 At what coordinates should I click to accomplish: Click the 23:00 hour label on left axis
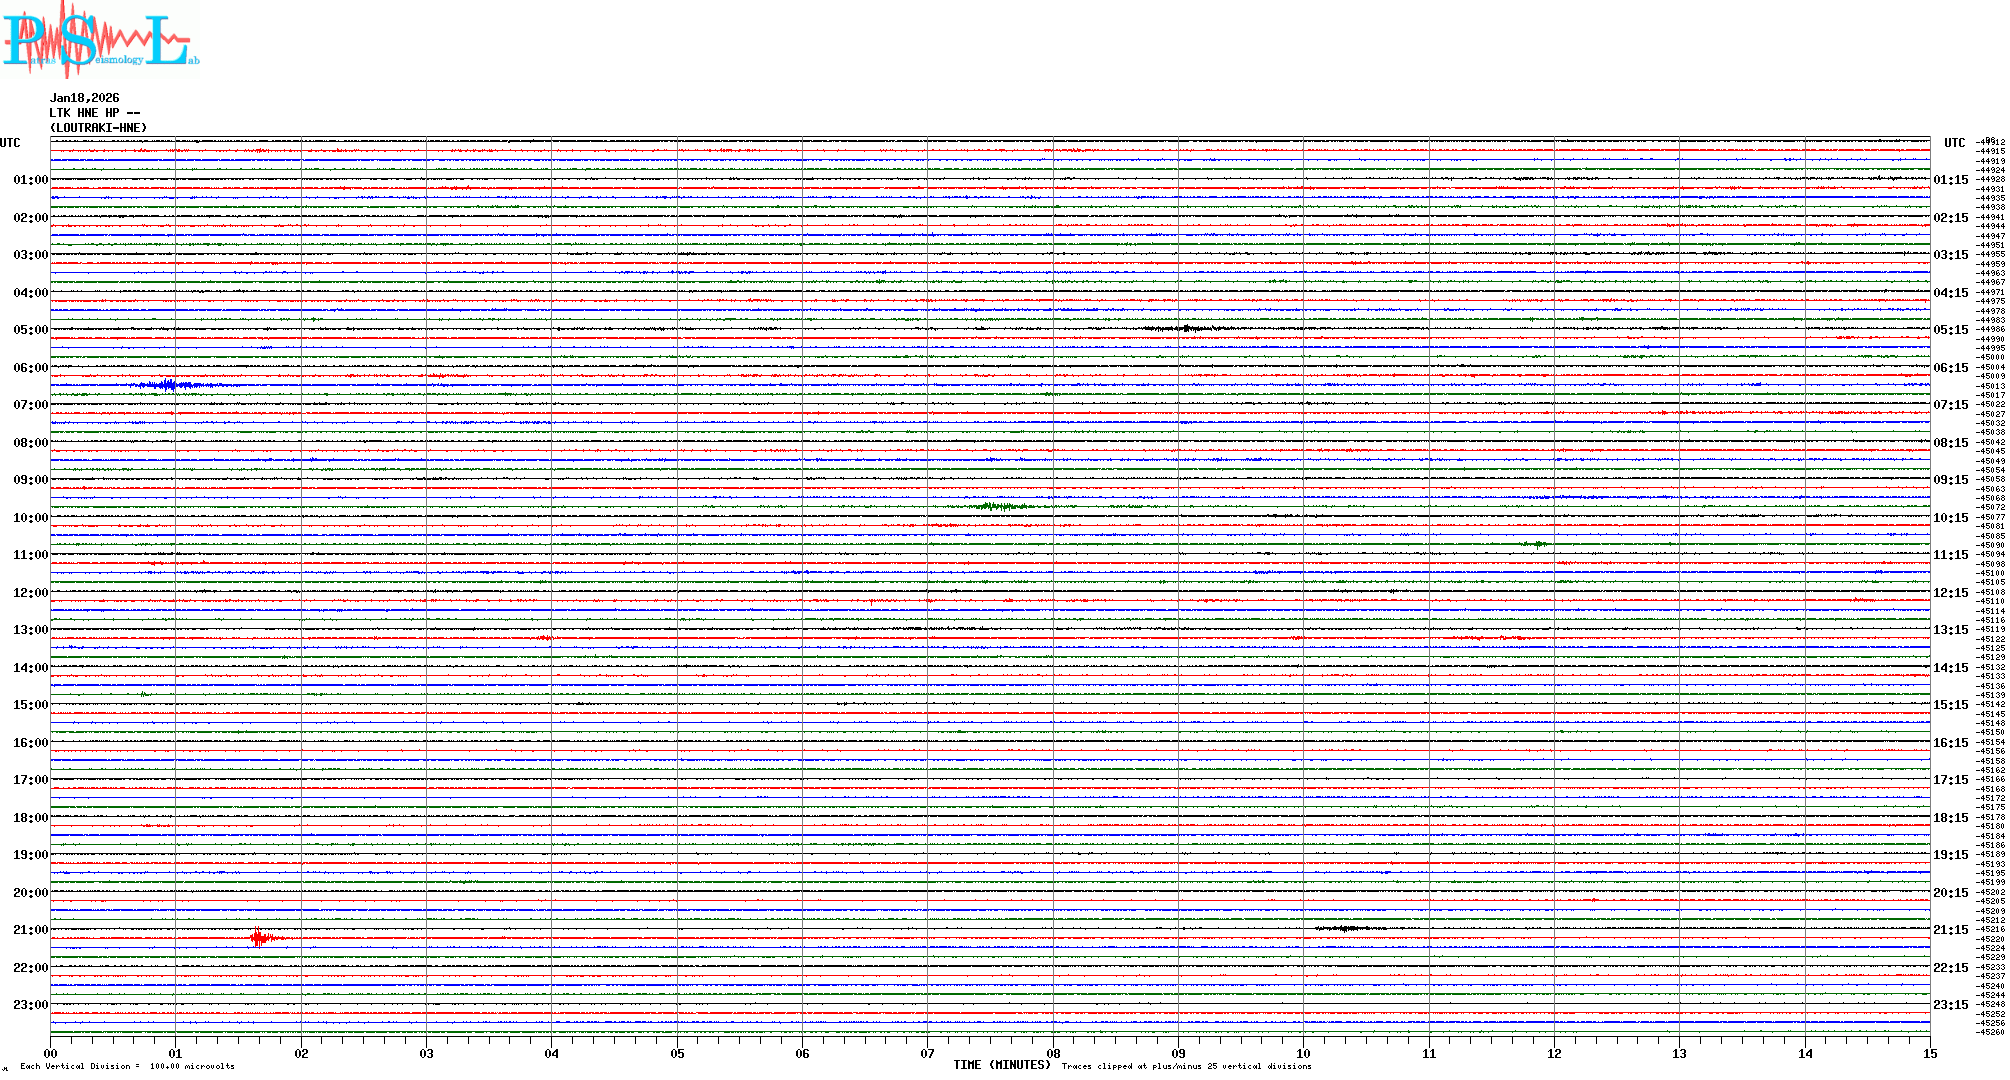(x=30, y=1005)
